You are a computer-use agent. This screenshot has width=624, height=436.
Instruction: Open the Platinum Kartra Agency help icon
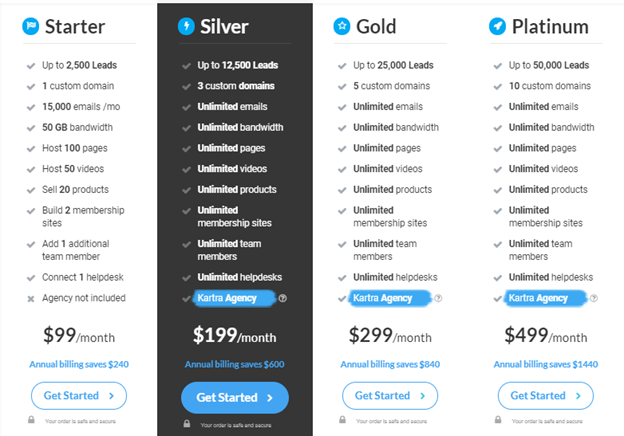click(x=594, y=298)
